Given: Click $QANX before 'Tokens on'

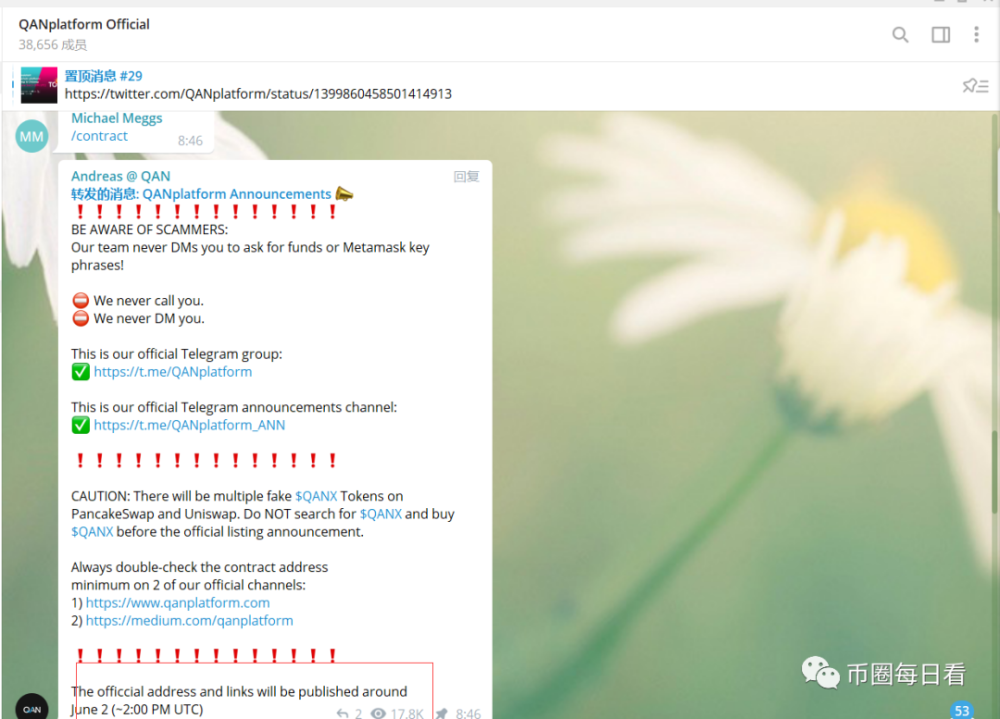Looking at the screenshot, I should tap(316, 496).
